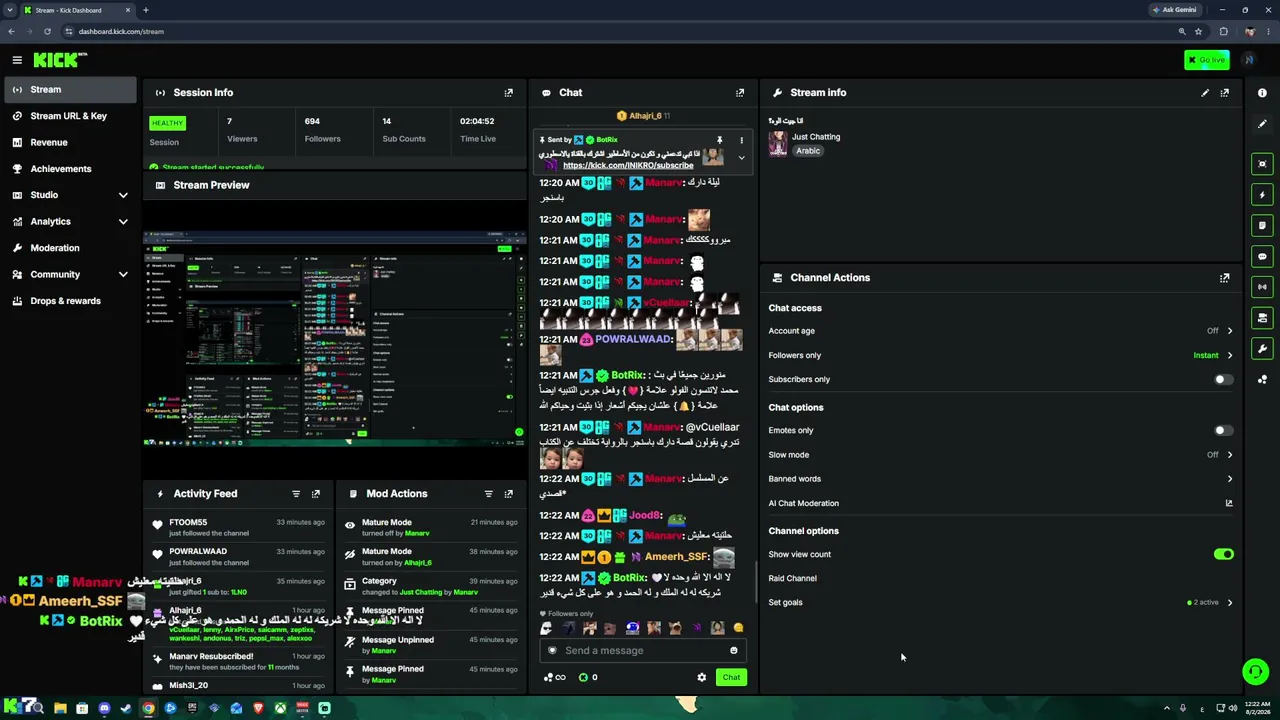The width and height of the screenshot is (1280, 720).
Task: Pop out the Chat panel
Action: [x=740, y=93]
